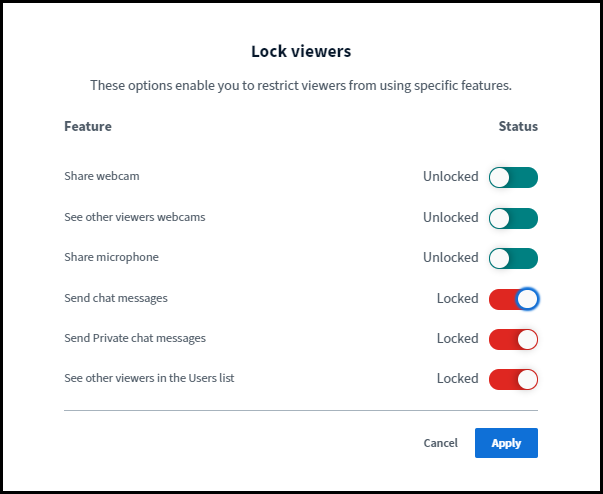This screenshot has width=603, height=494.
Task: Click the Unlocked status beside Share webcam
Action: point(450,177)
